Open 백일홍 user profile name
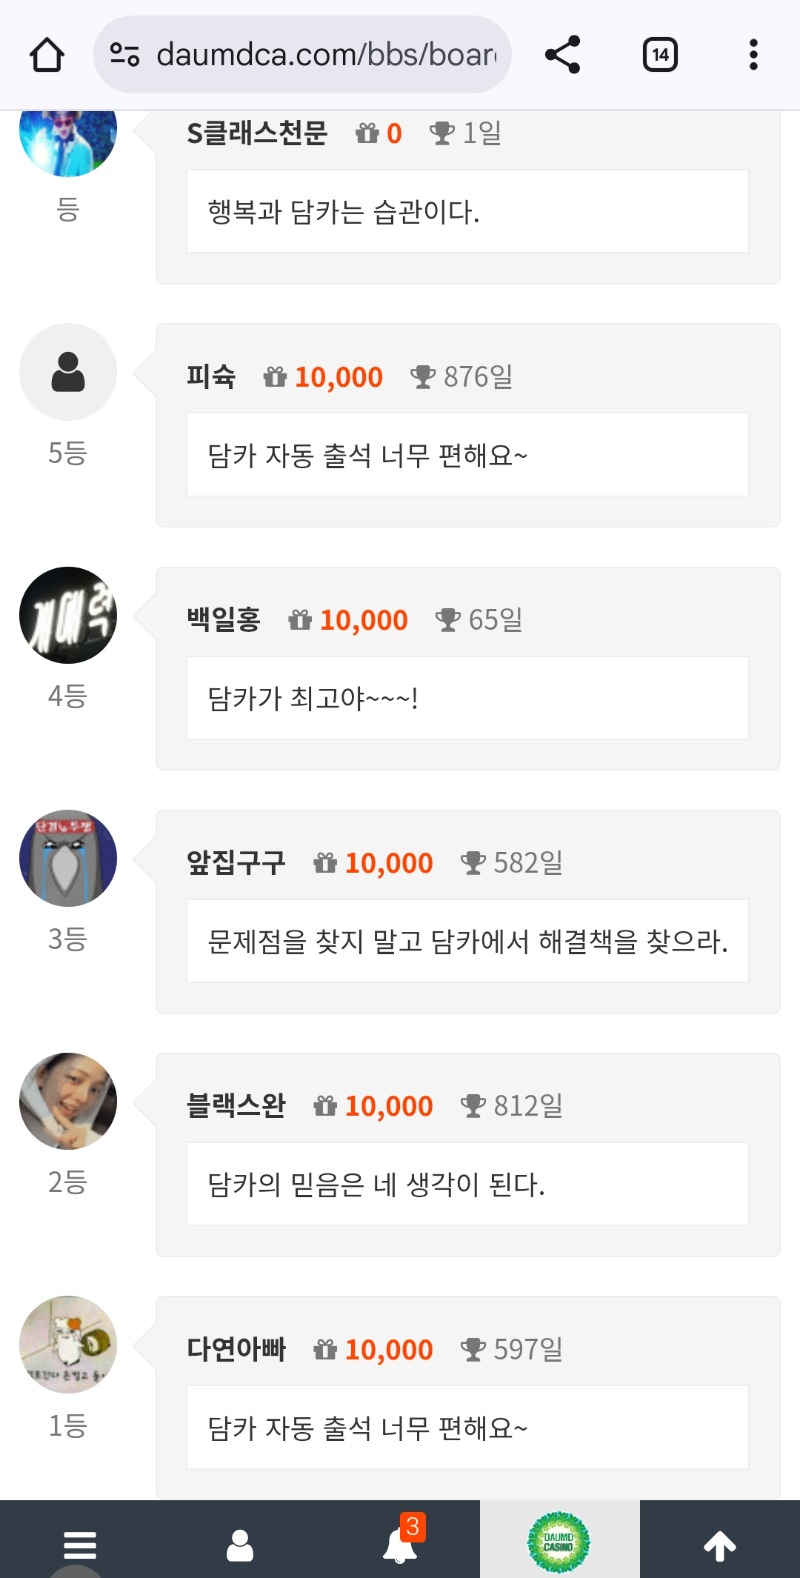Image resolution: width=800 pixels, height=1578 pixels. click(223, 620)
